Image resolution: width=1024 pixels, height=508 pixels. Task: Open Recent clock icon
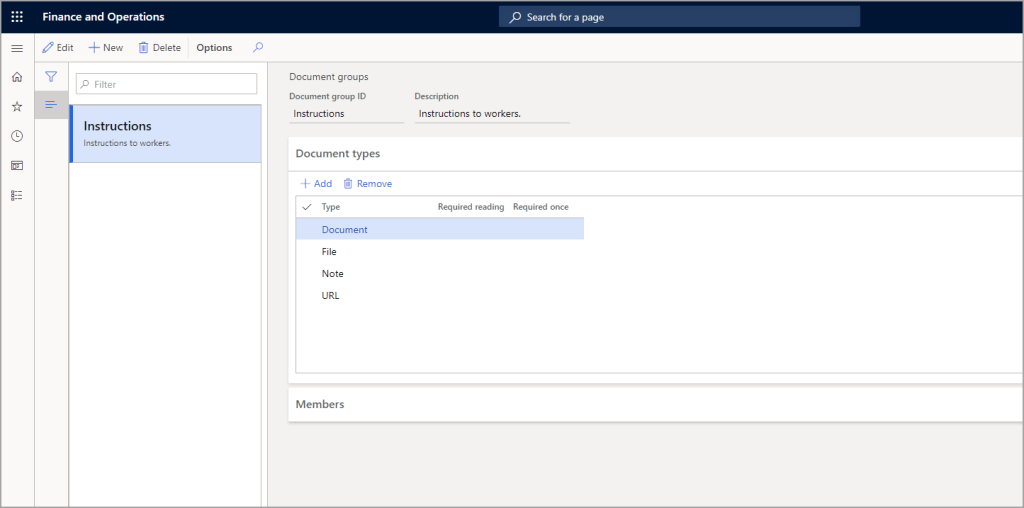click(17, 136)
